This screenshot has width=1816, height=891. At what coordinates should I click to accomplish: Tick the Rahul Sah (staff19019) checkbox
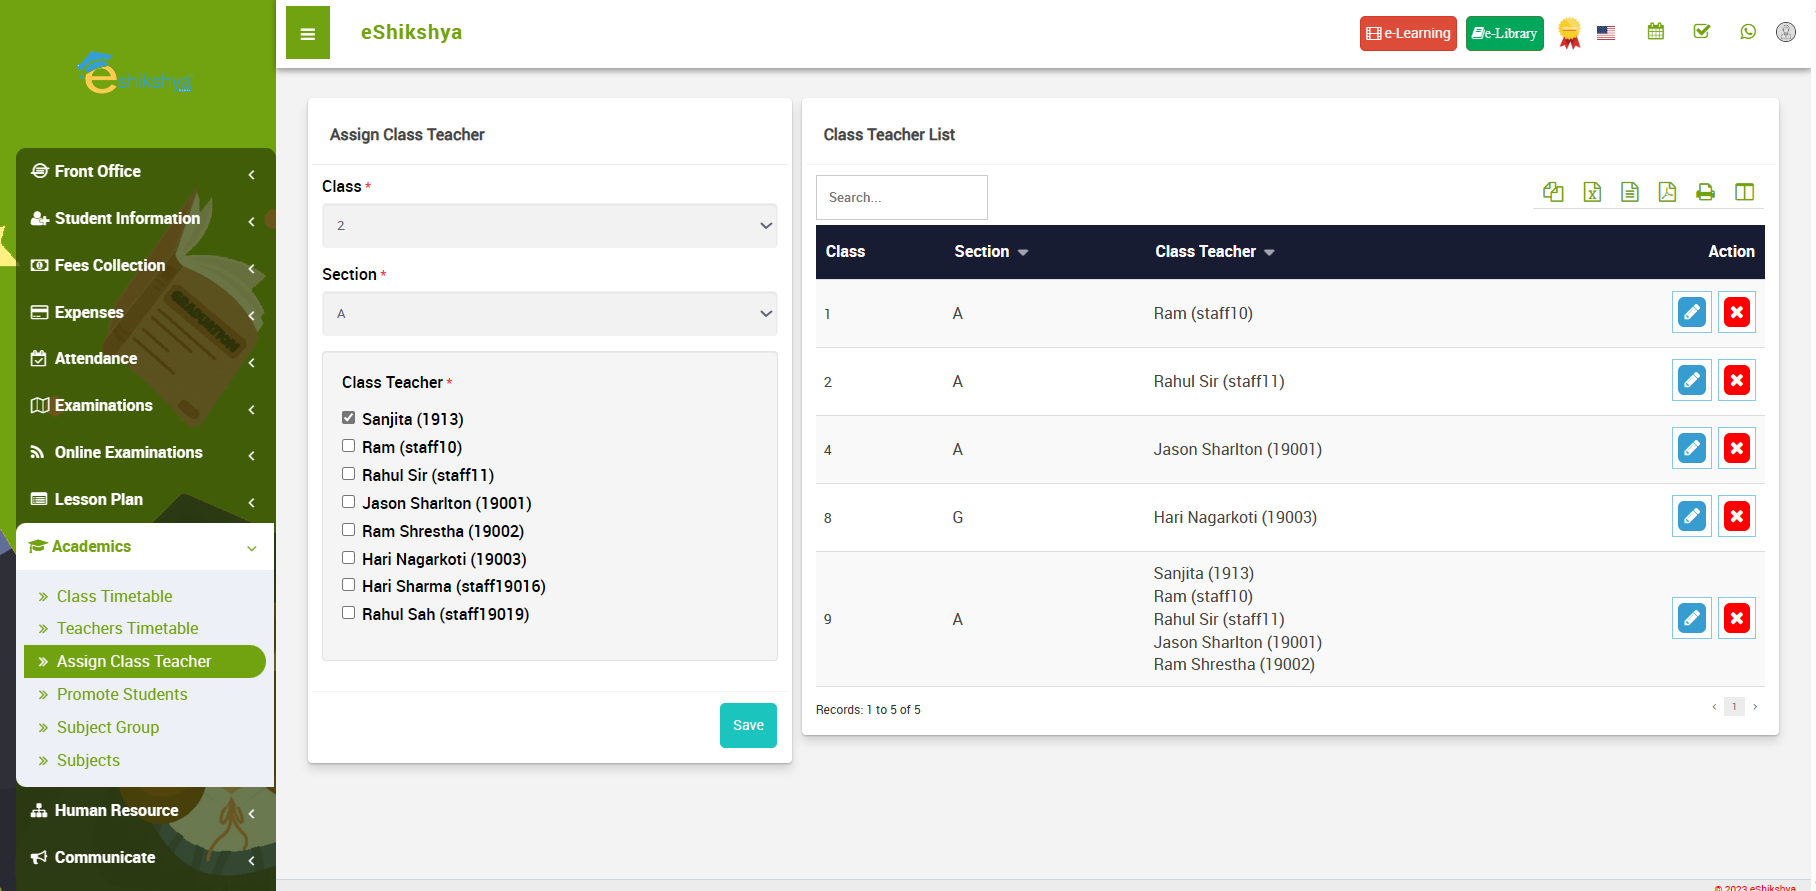349,613
